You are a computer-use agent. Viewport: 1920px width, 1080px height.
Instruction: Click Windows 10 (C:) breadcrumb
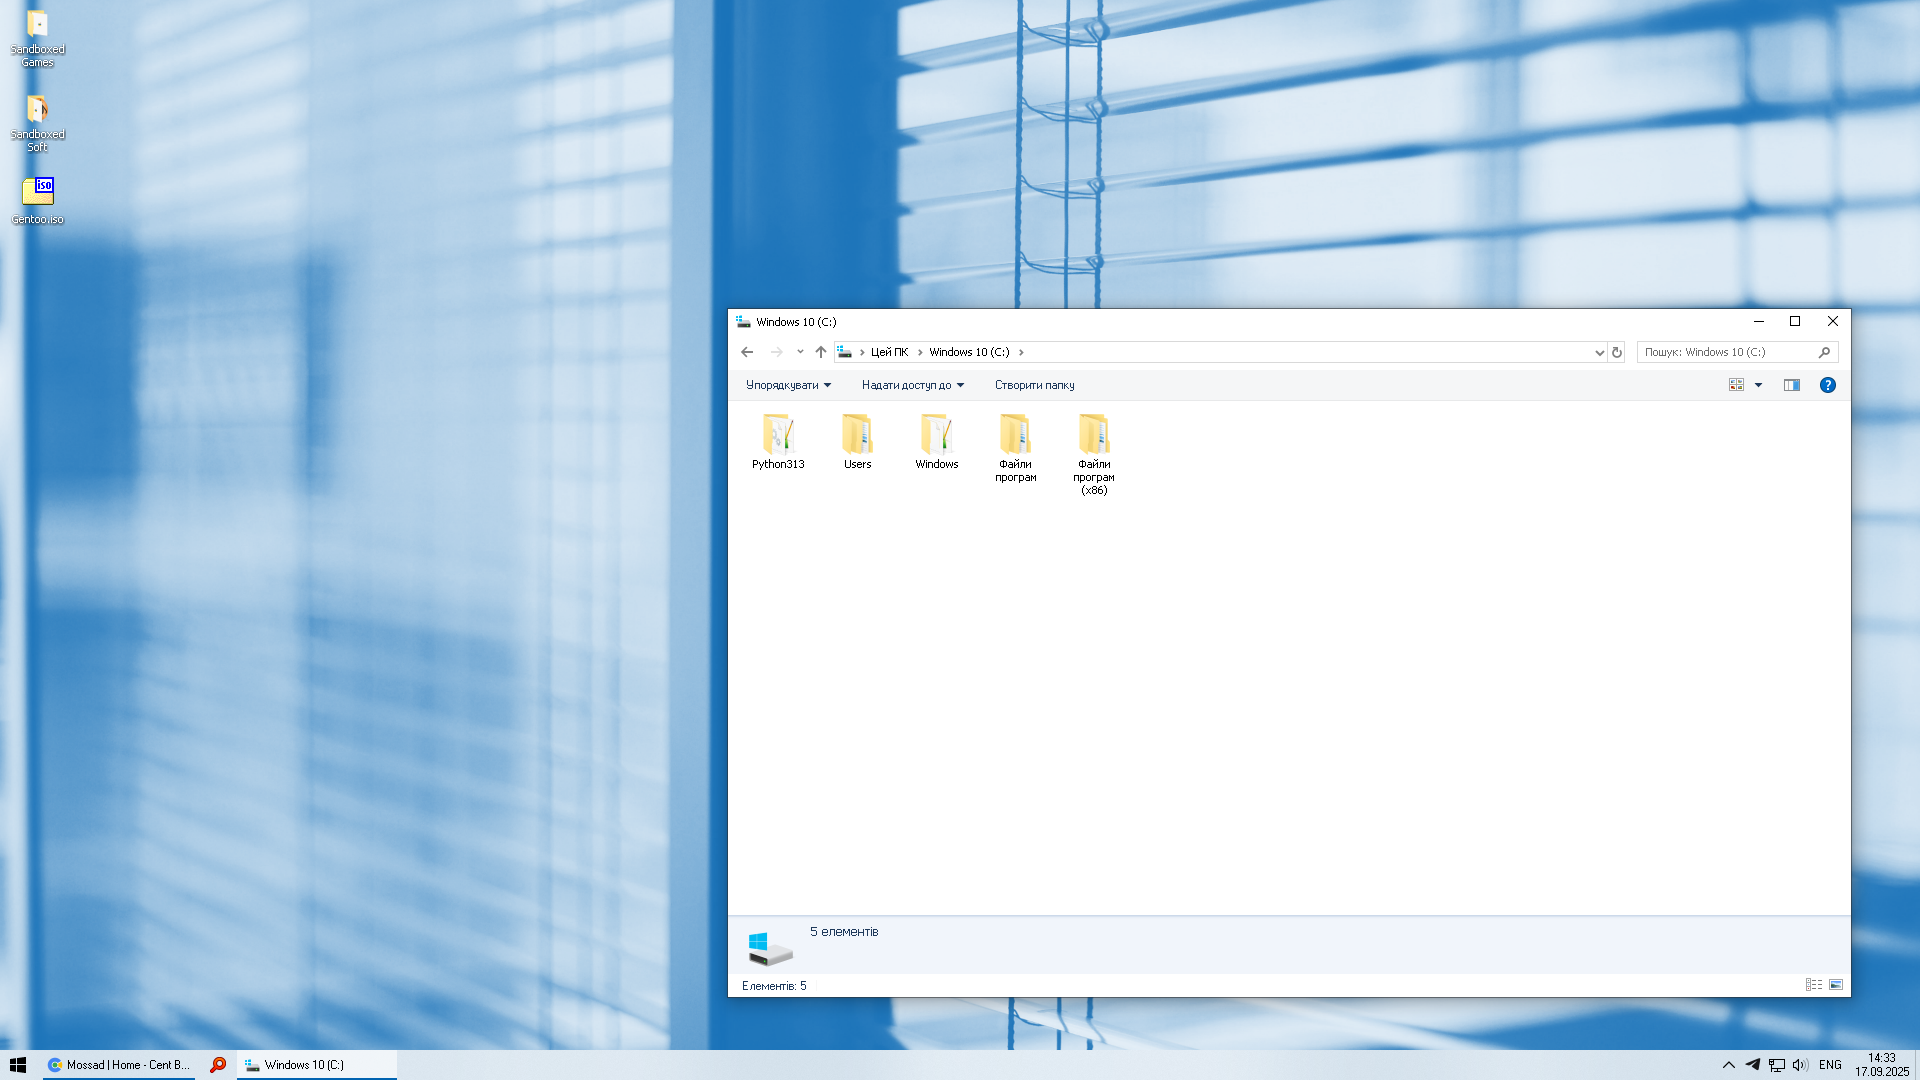pos(969,352)
